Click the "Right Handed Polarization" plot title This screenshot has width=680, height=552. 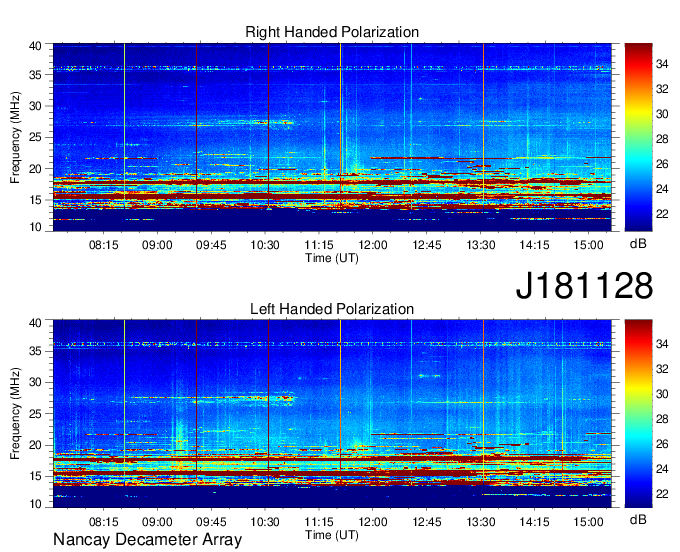point(332,32)
